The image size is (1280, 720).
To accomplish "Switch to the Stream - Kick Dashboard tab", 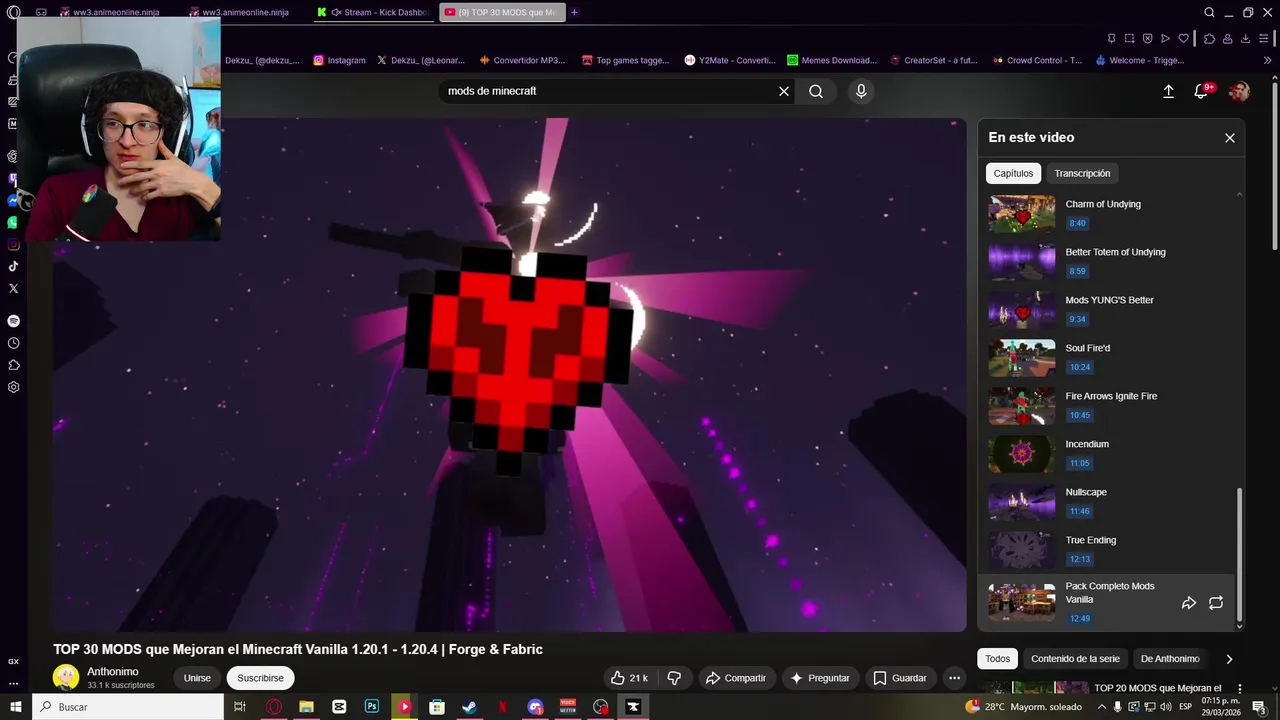I will [373, 12].
